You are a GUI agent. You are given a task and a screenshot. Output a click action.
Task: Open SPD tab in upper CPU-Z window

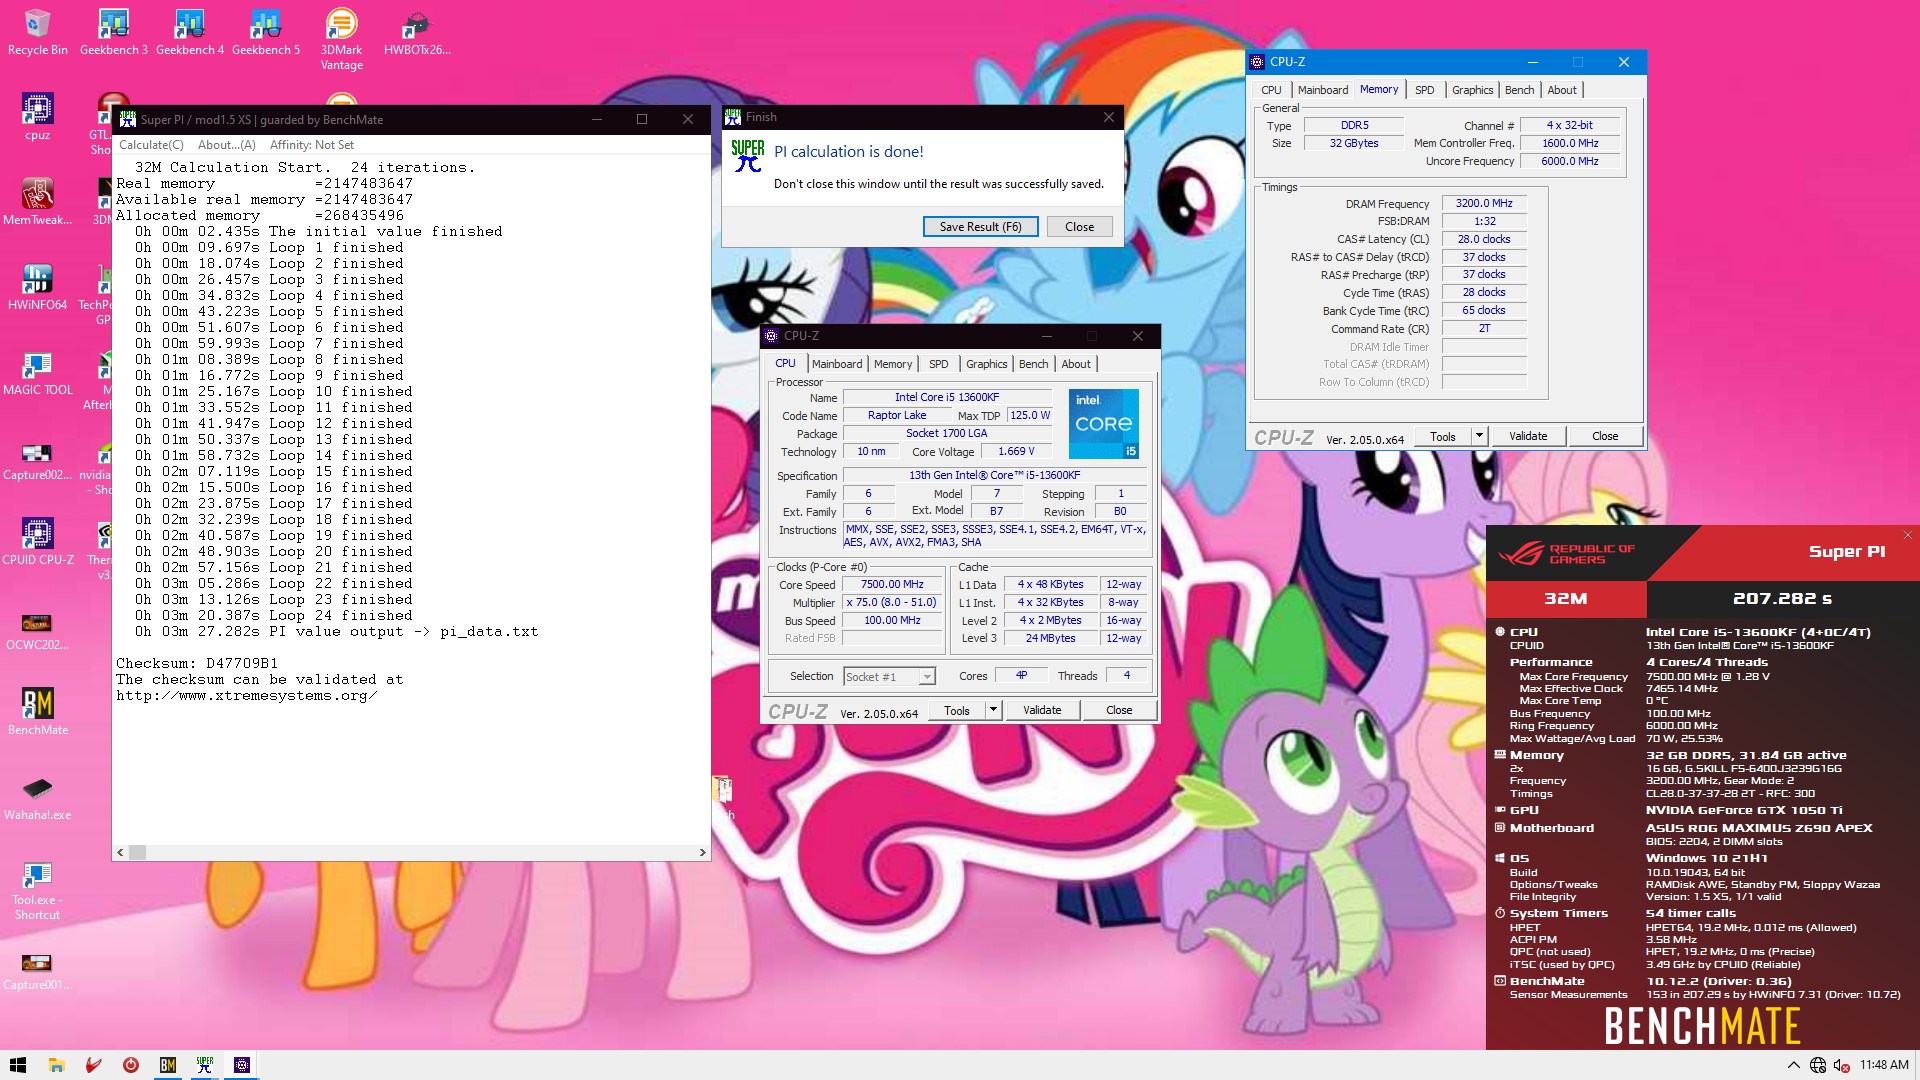pyautogui.click(x=1424, y=90)
